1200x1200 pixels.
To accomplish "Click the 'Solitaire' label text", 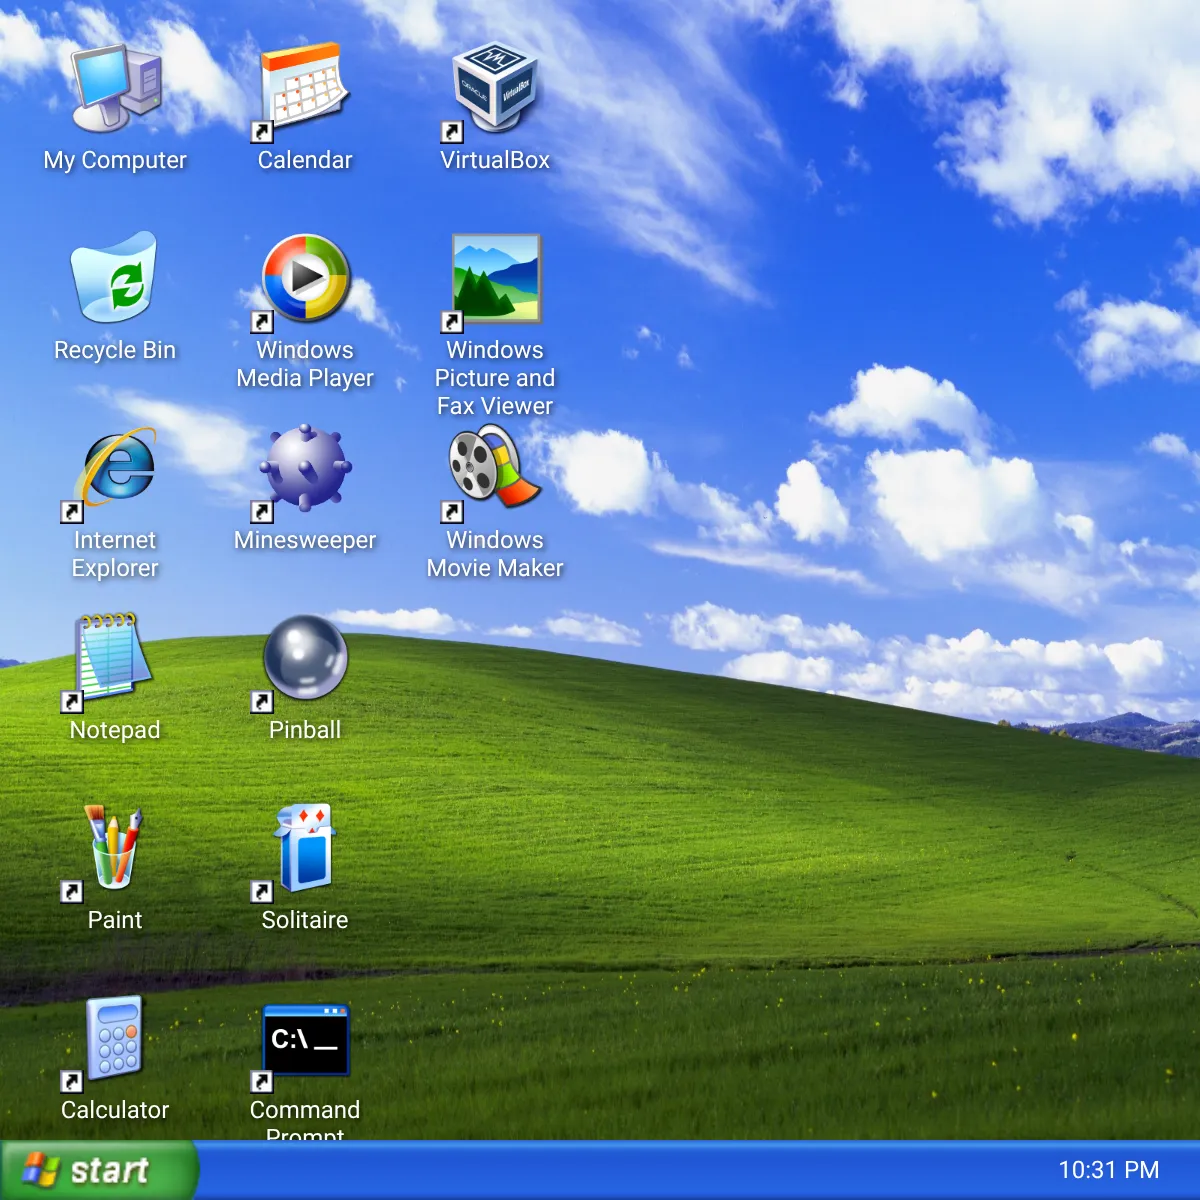I will tap(305, 920).
